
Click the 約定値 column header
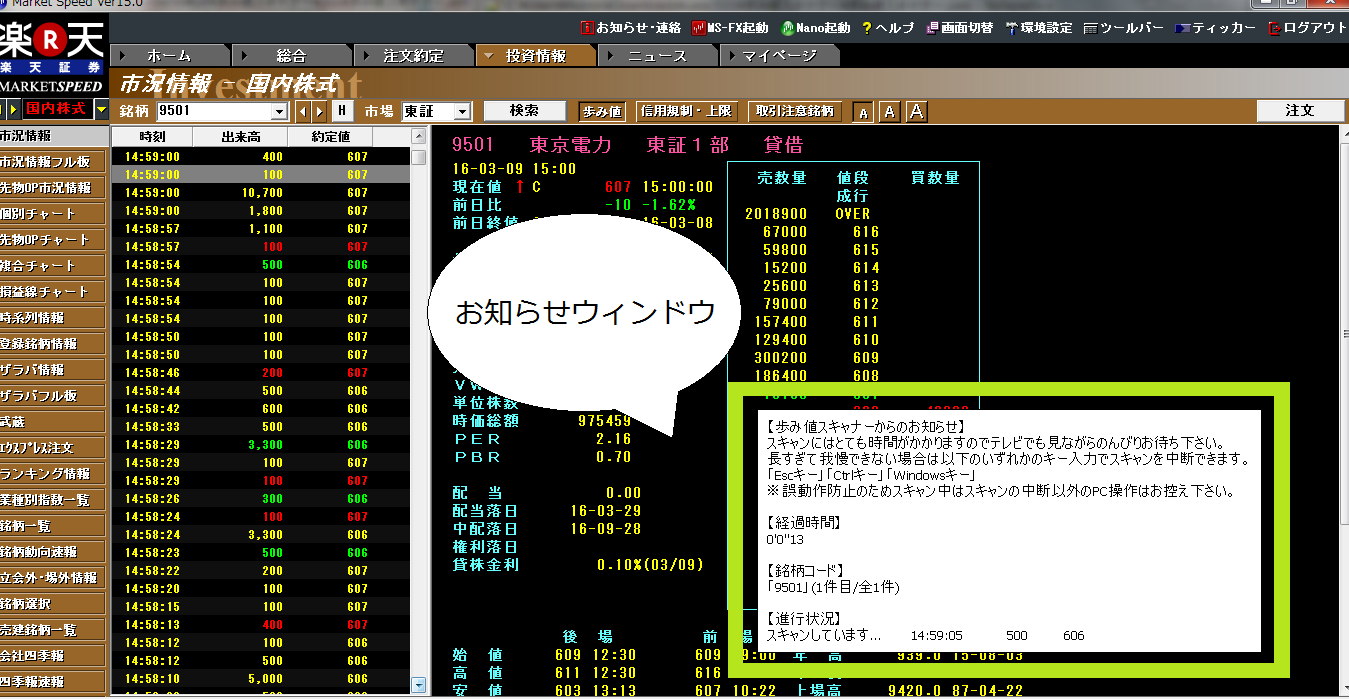[x=331, y=138]
